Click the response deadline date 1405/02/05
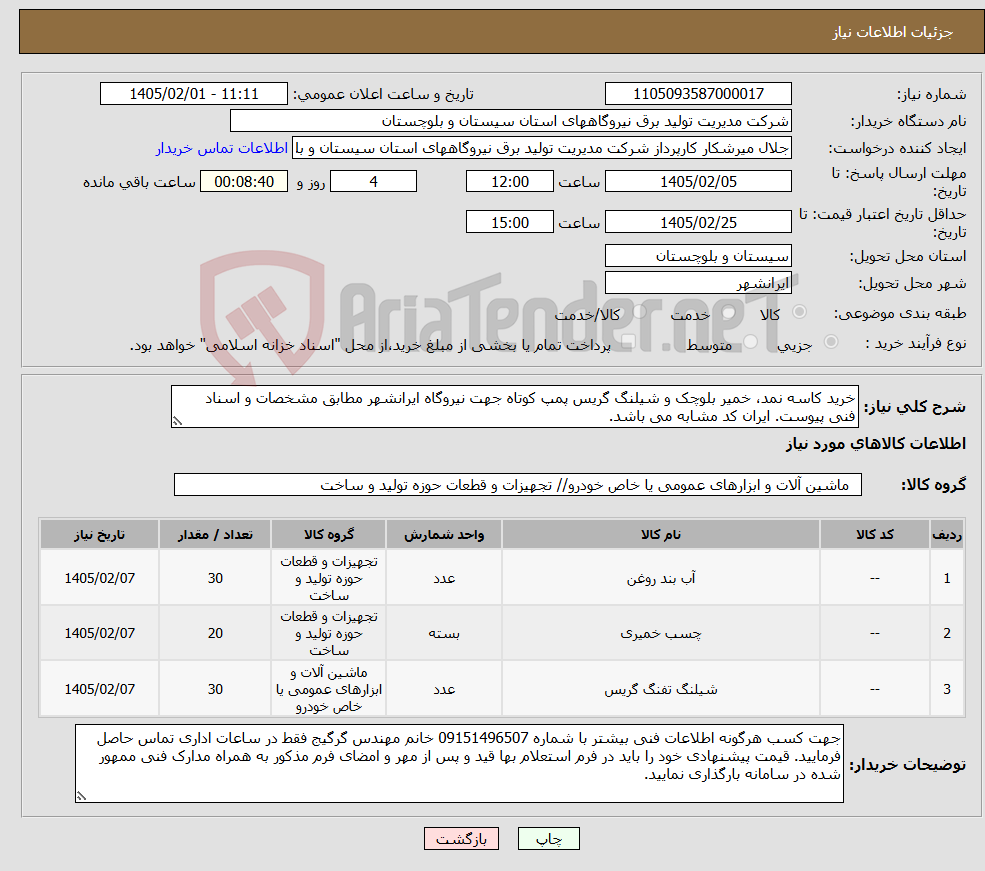This screenshot has width=985, height=871. [698, 181]
